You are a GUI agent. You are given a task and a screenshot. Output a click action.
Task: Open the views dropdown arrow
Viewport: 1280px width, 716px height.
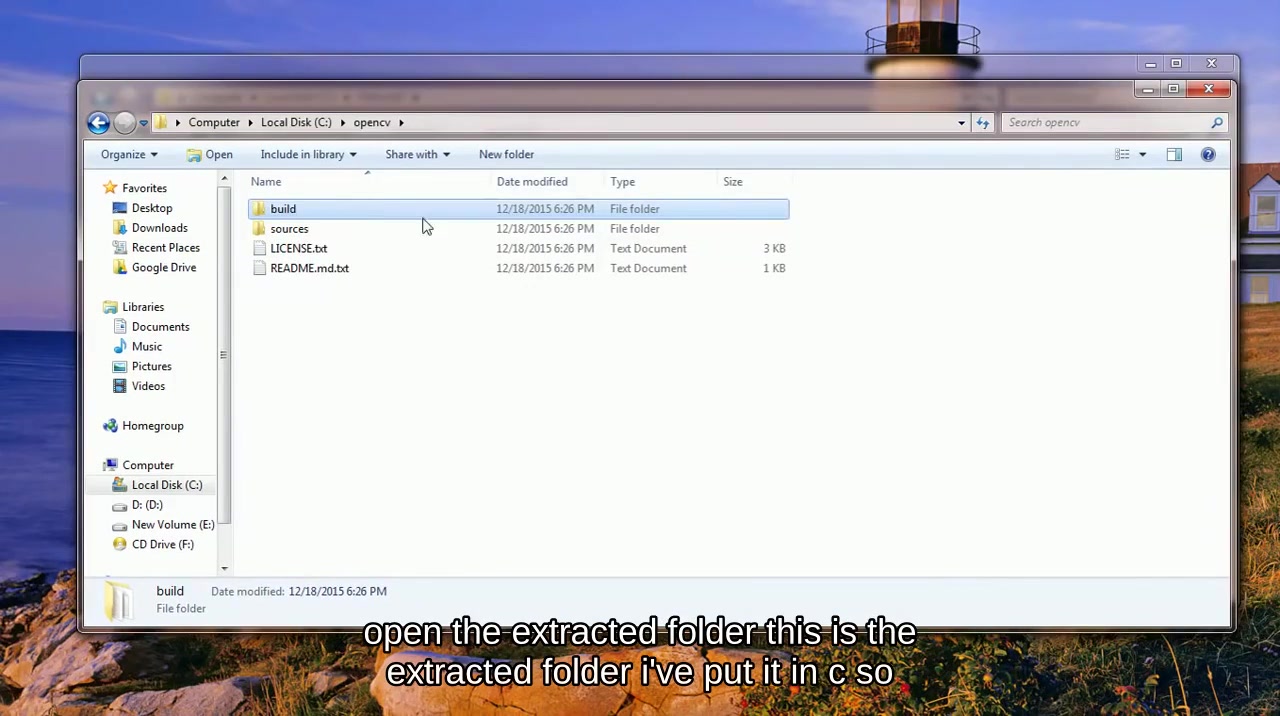pos(1141,154)
